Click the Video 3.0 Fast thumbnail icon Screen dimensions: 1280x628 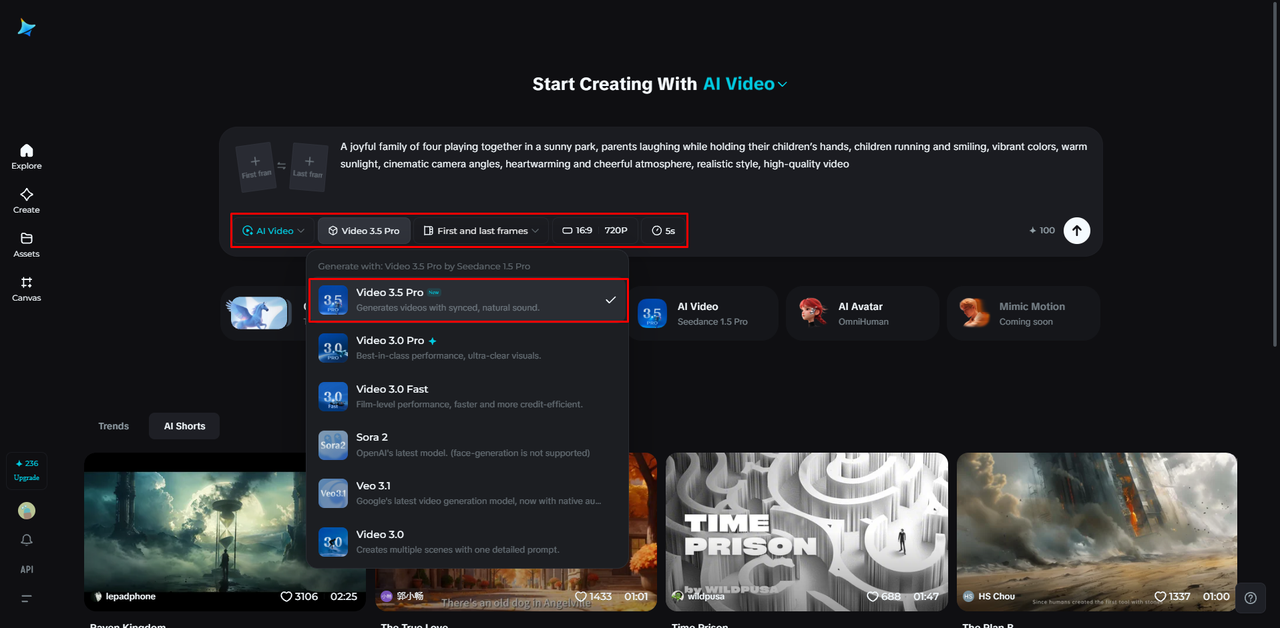click(333, 396)
